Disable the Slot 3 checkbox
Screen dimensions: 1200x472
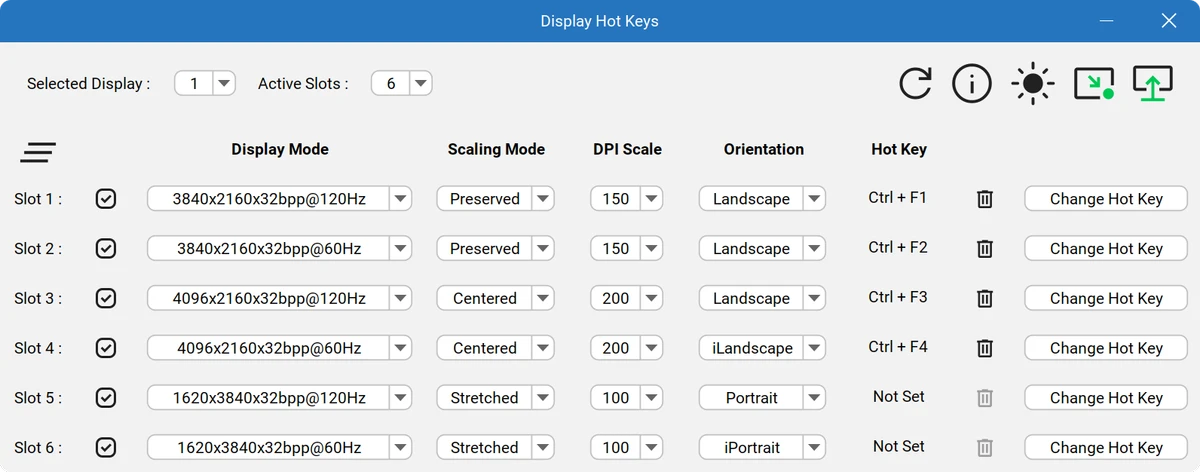[x=106, y=298]
